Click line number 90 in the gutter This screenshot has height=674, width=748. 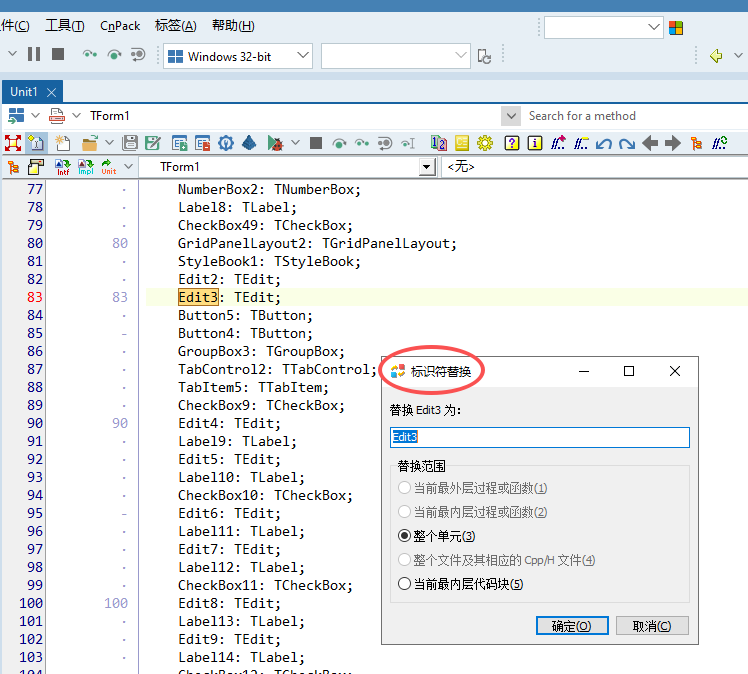pyautogui.click(x=35, y=423)
